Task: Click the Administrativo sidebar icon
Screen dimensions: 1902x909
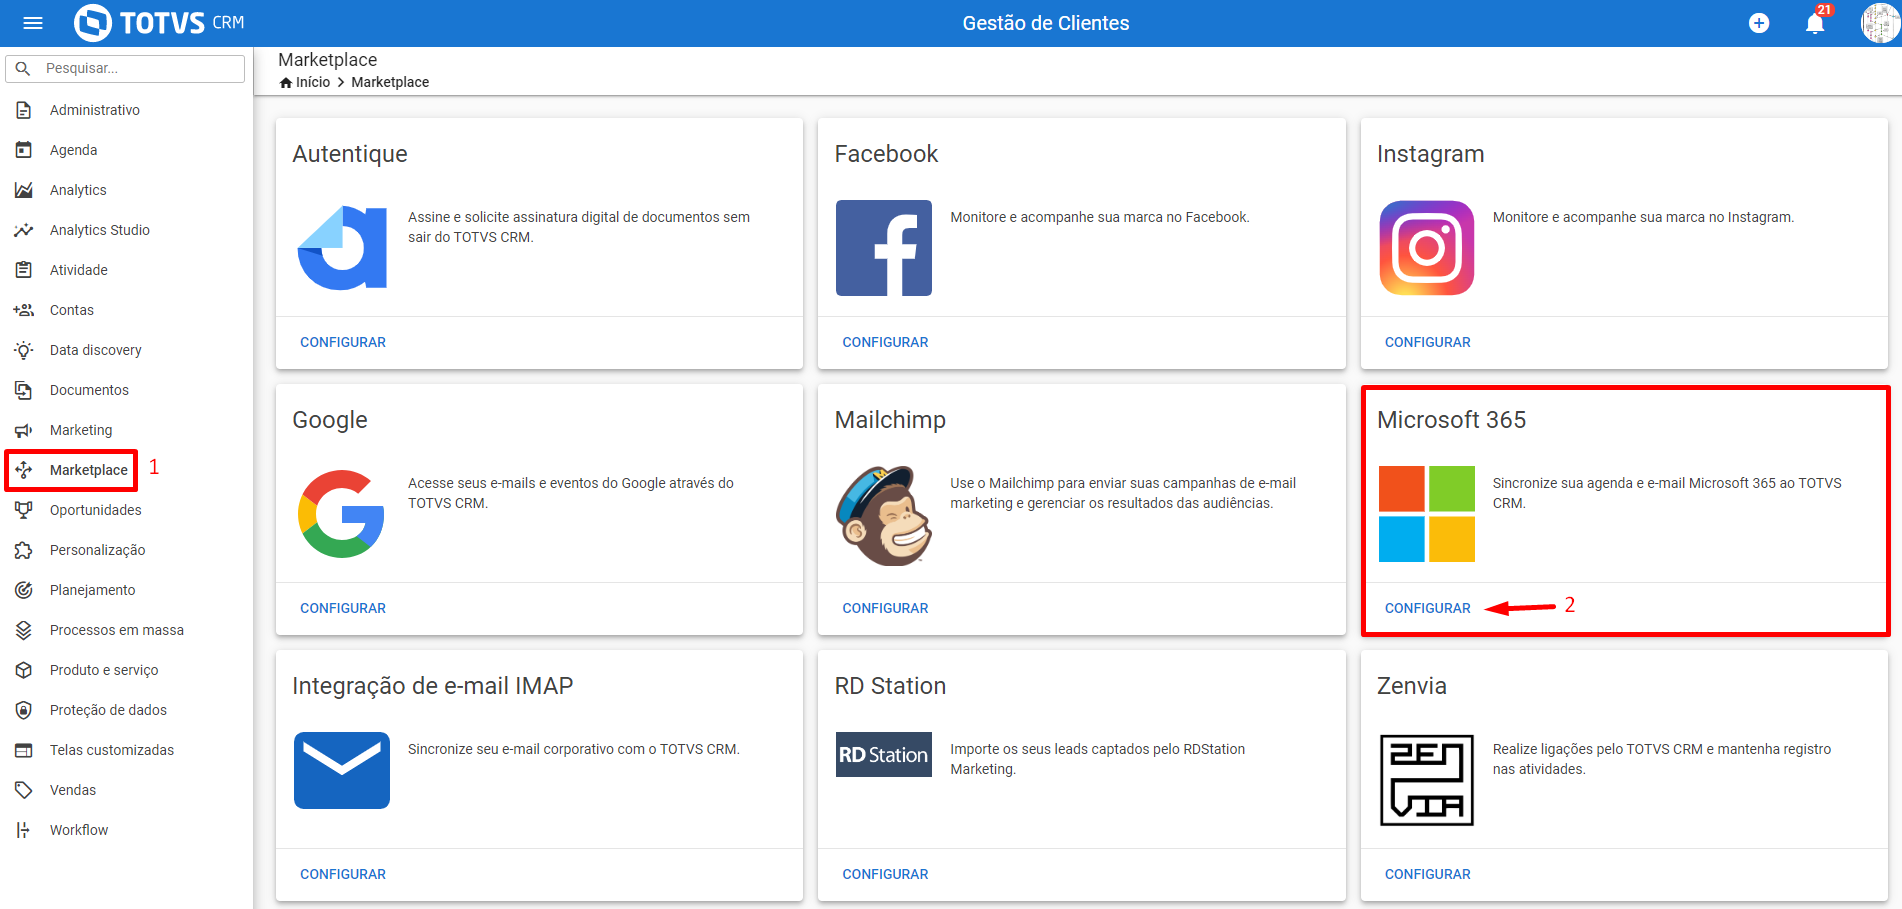Action: [x=24, y=110]
